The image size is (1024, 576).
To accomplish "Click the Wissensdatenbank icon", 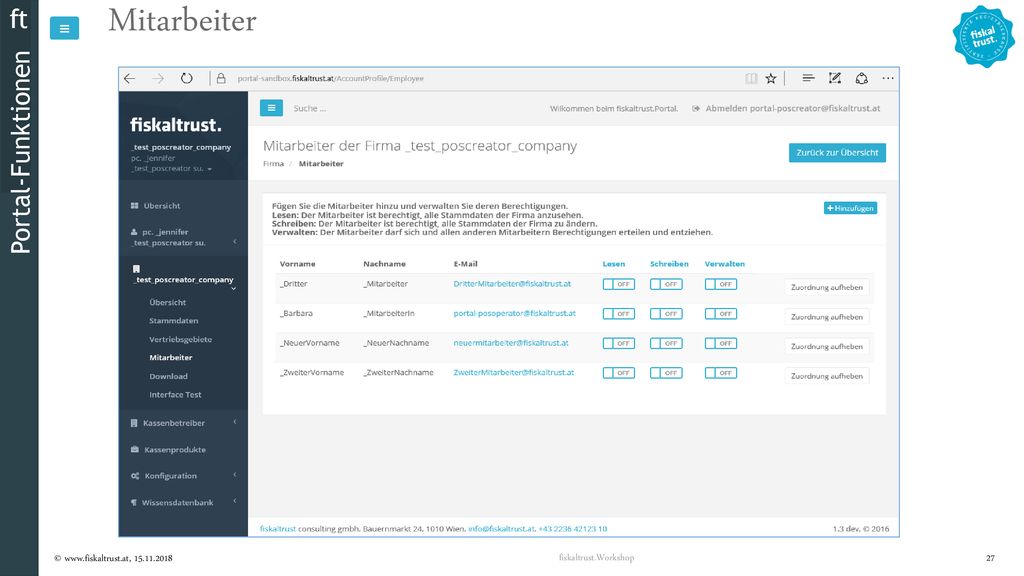I will (x=134, y=503).
